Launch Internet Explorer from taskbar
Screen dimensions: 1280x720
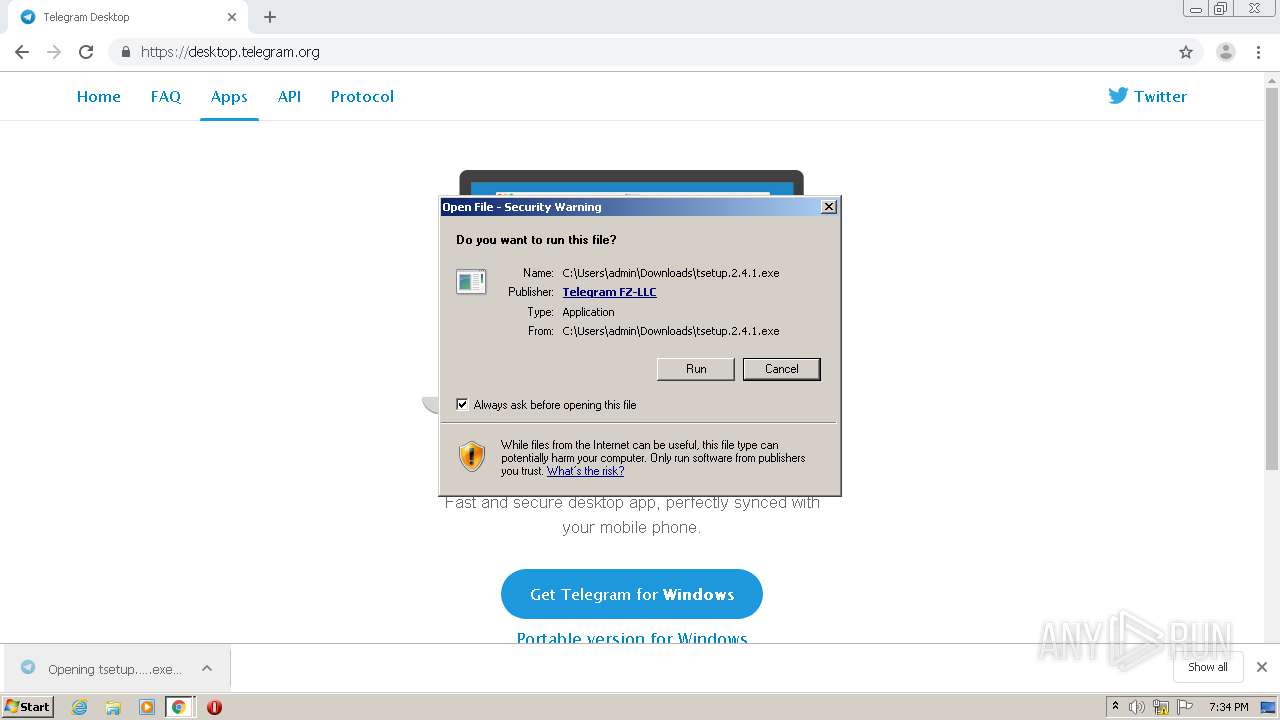click(x=79, y=707)
